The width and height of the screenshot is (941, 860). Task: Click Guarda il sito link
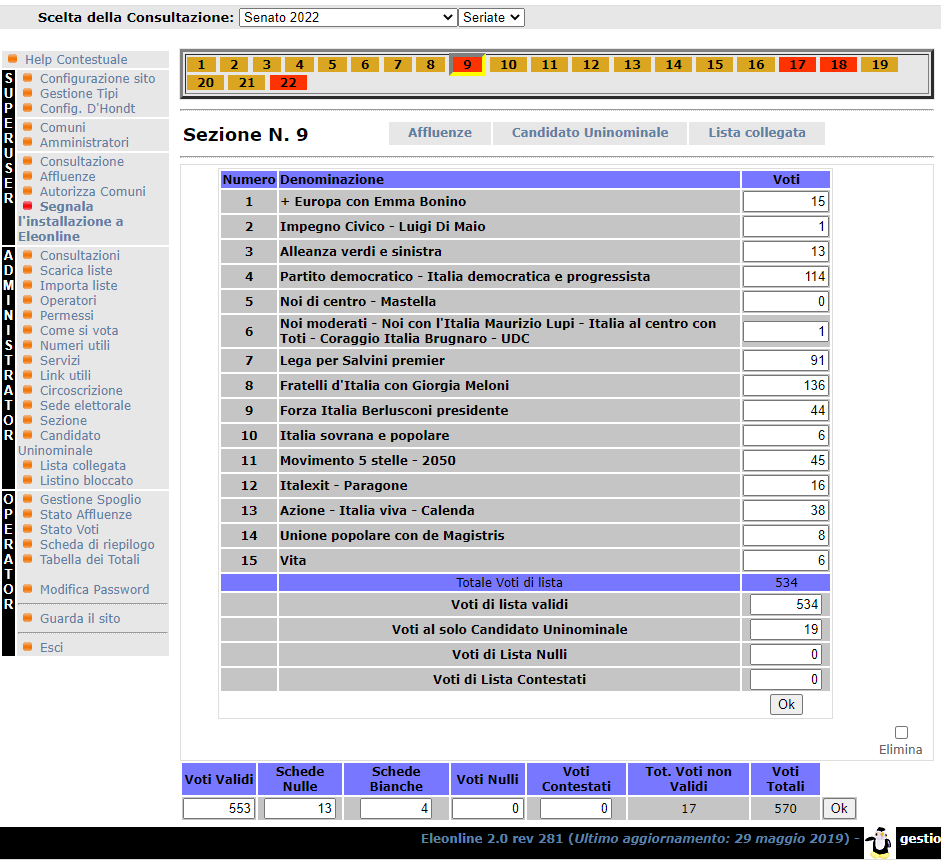tap(80, 619)
